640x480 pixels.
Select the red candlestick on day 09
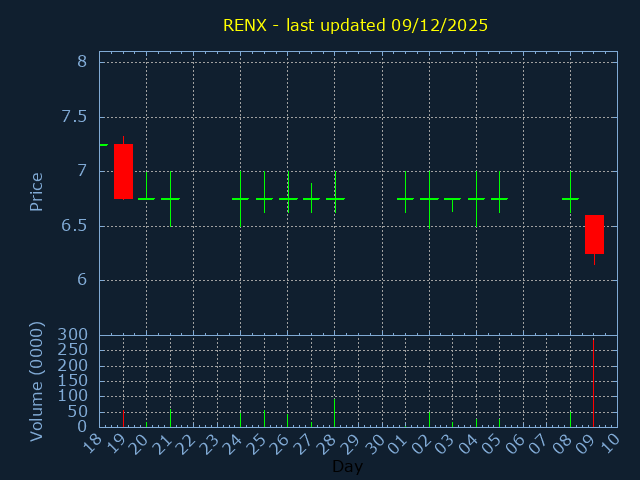(x=594, y=234)
